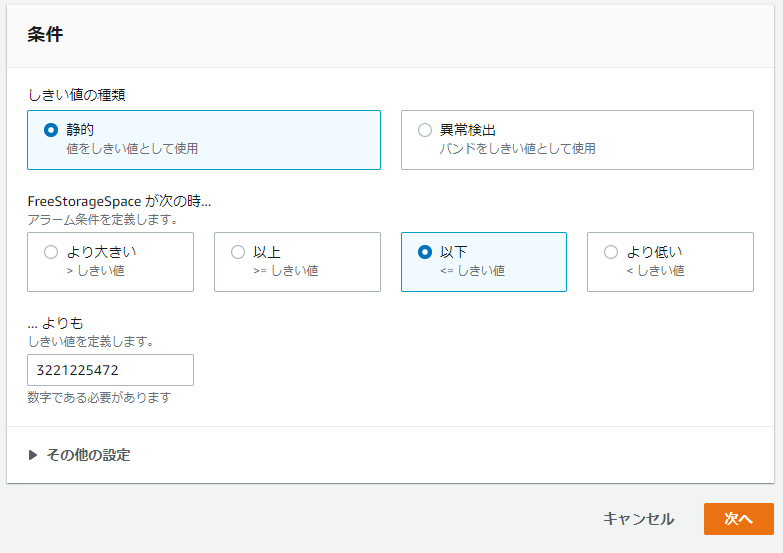783x553 pixels.
Task: Select the 以下 condition radio button
Action: coord(424,252)
